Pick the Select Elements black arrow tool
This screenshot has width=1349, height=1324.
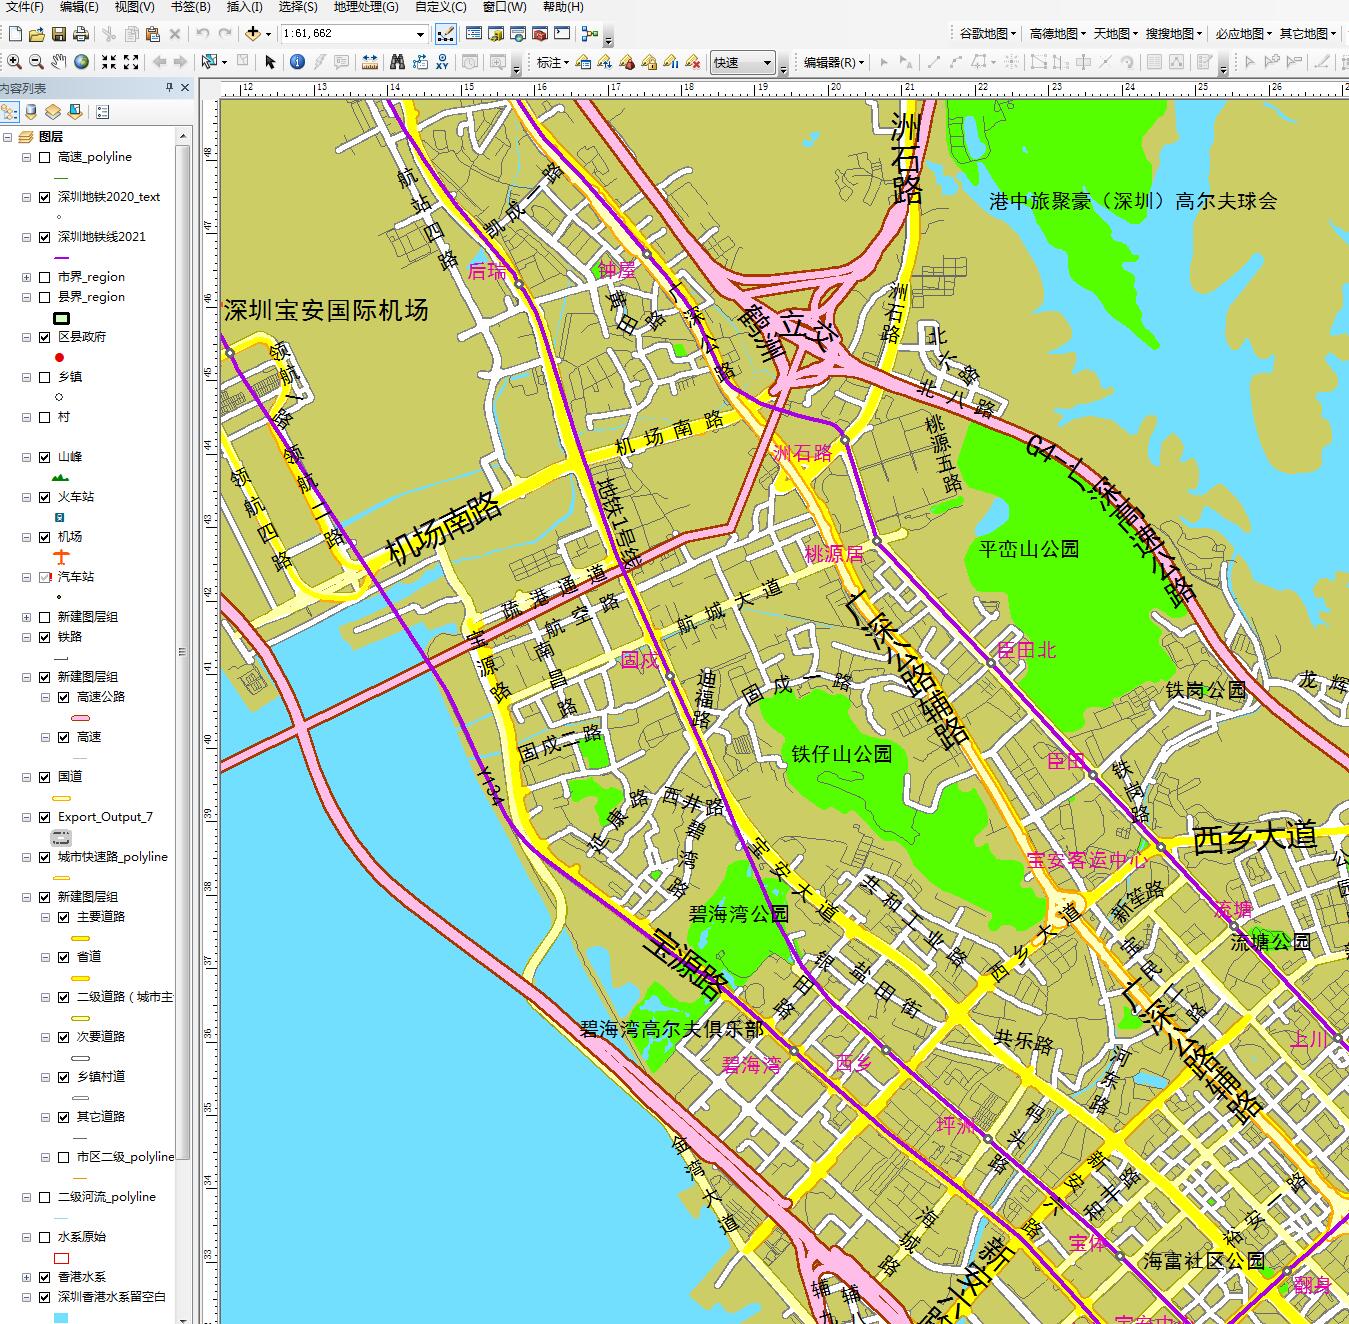click(x=270, y=62)
